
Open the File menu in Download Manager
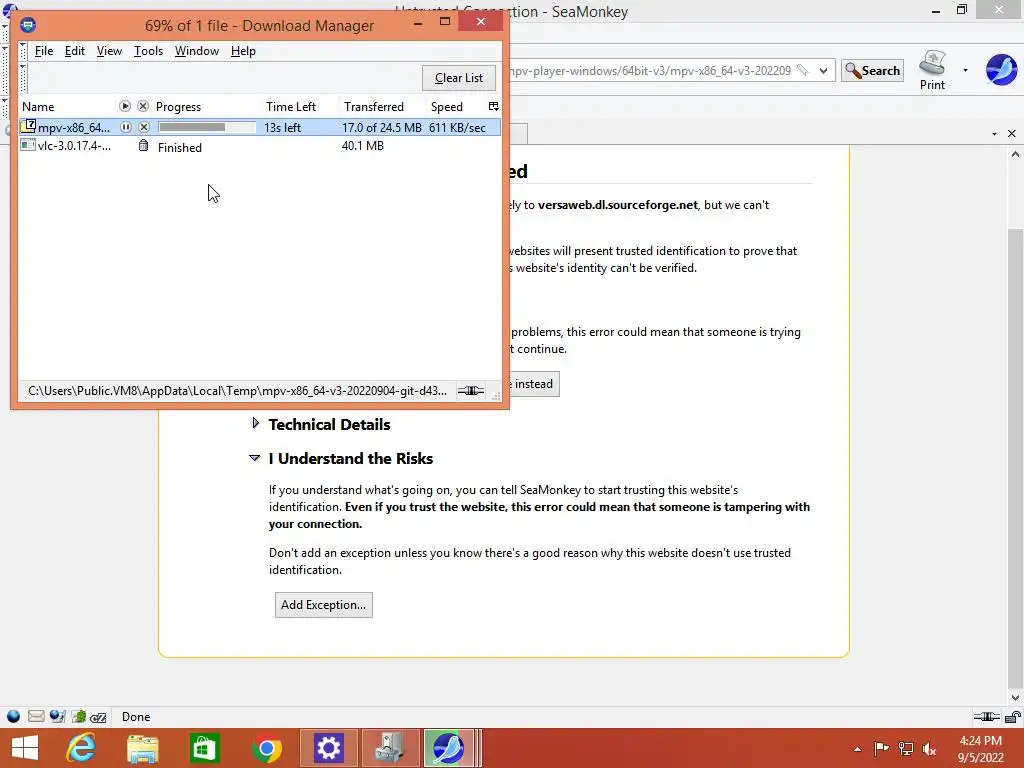[44, 51]
